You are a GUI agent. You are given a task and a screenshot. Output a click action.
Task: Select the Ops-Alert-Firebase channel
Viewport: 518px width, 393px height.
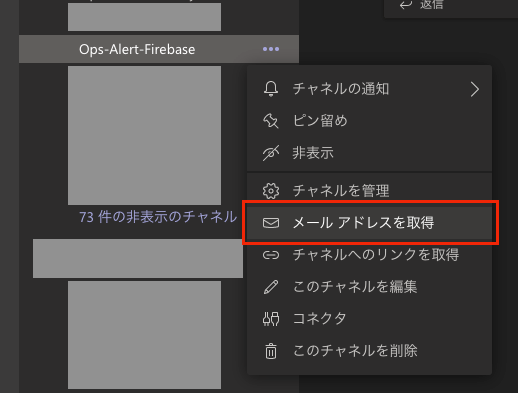(159, 49)
